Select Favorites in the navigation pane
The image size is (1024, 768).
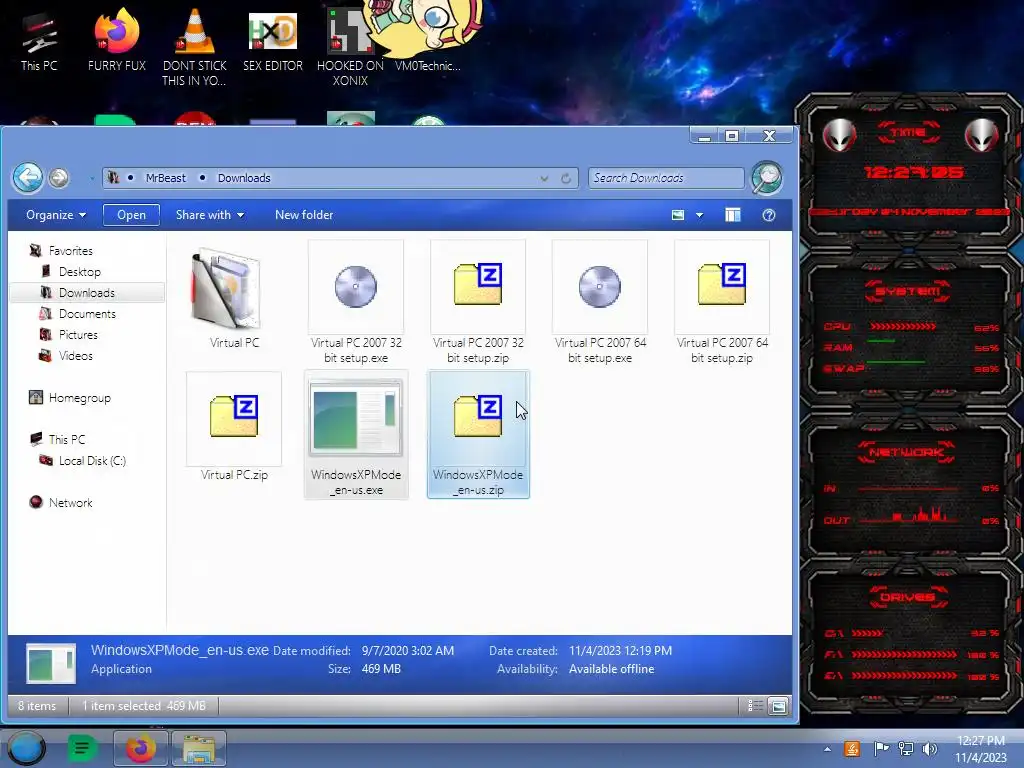click(71, 251)
